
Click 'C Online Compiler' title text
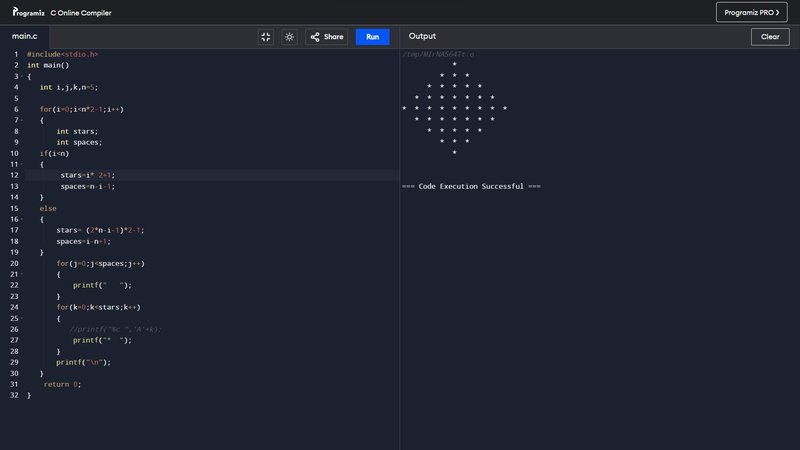tap(81, 13)
